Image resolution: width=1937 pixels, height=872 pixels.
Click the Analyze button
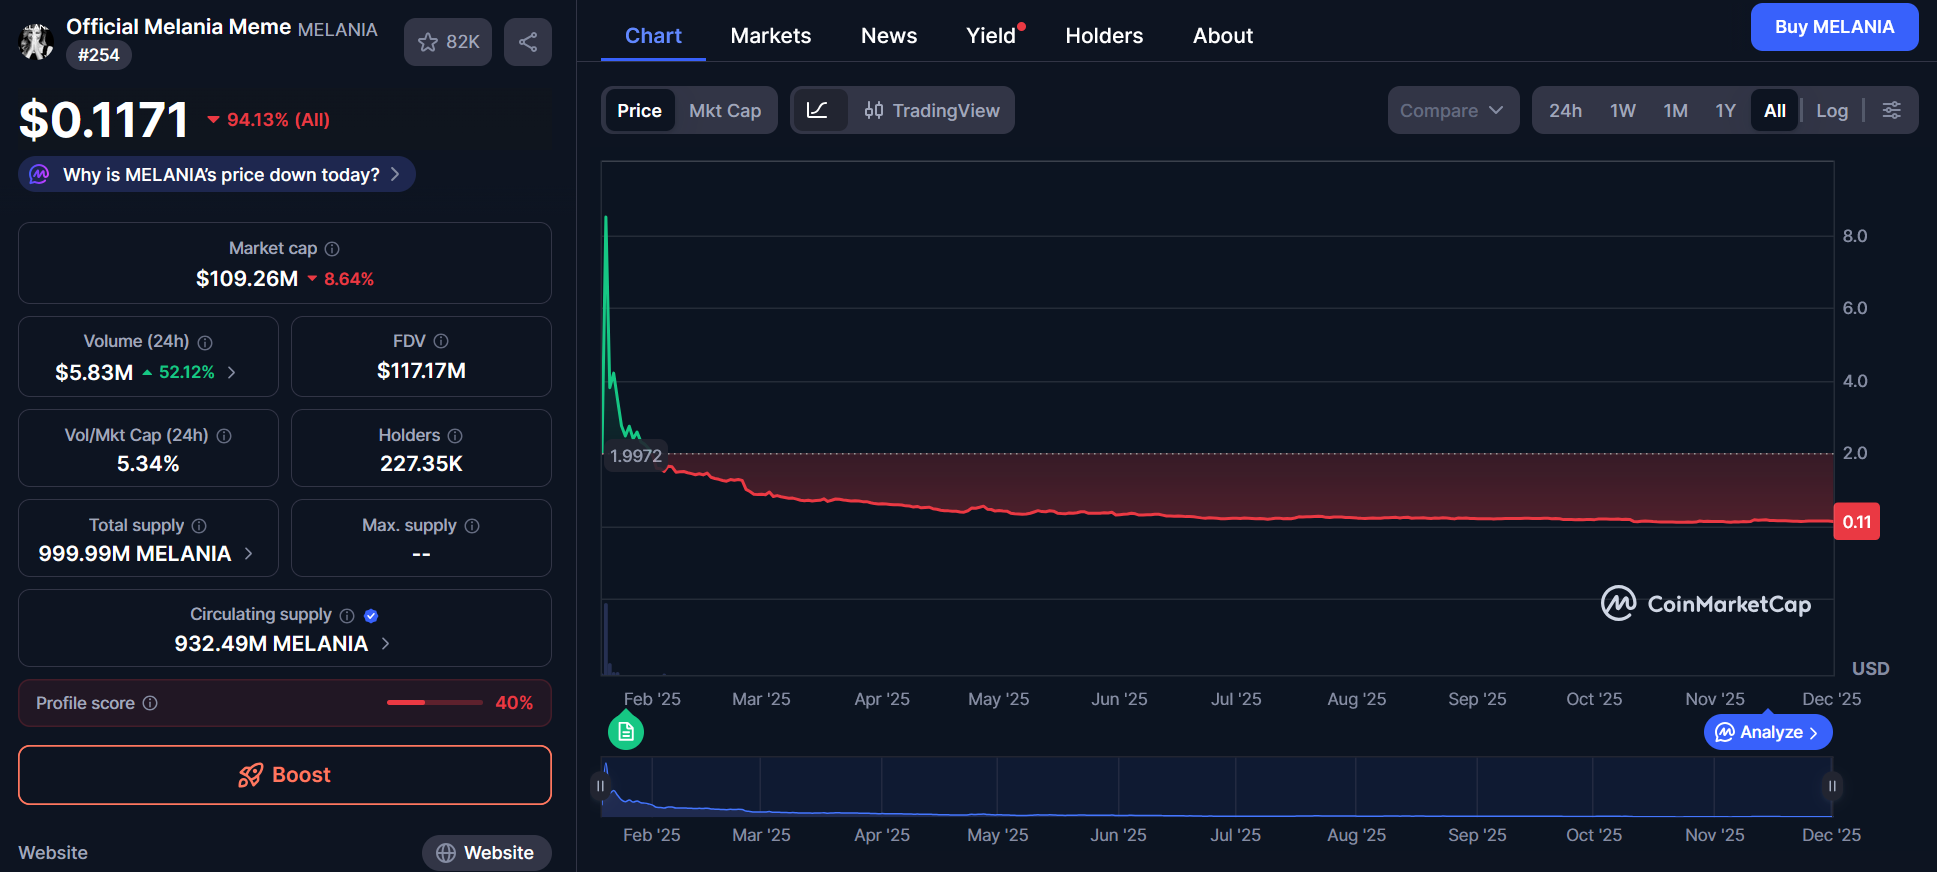click(x=1768, y=732)
